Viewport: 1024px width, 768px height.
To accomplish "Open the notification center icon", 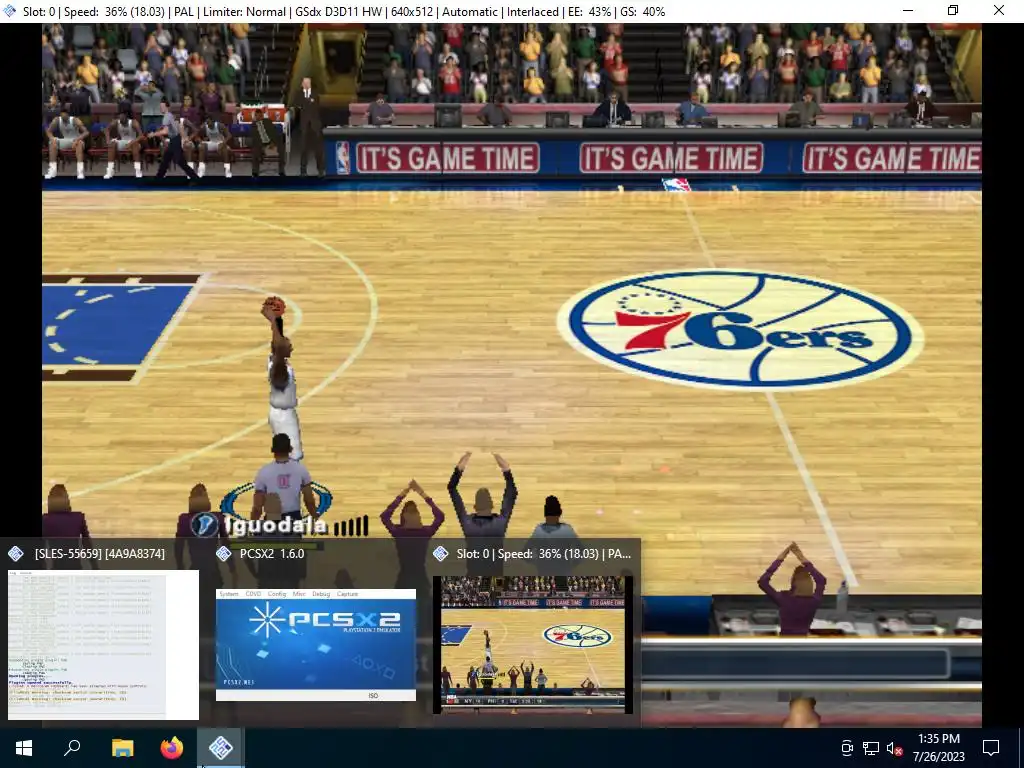I will pos(991,748).
